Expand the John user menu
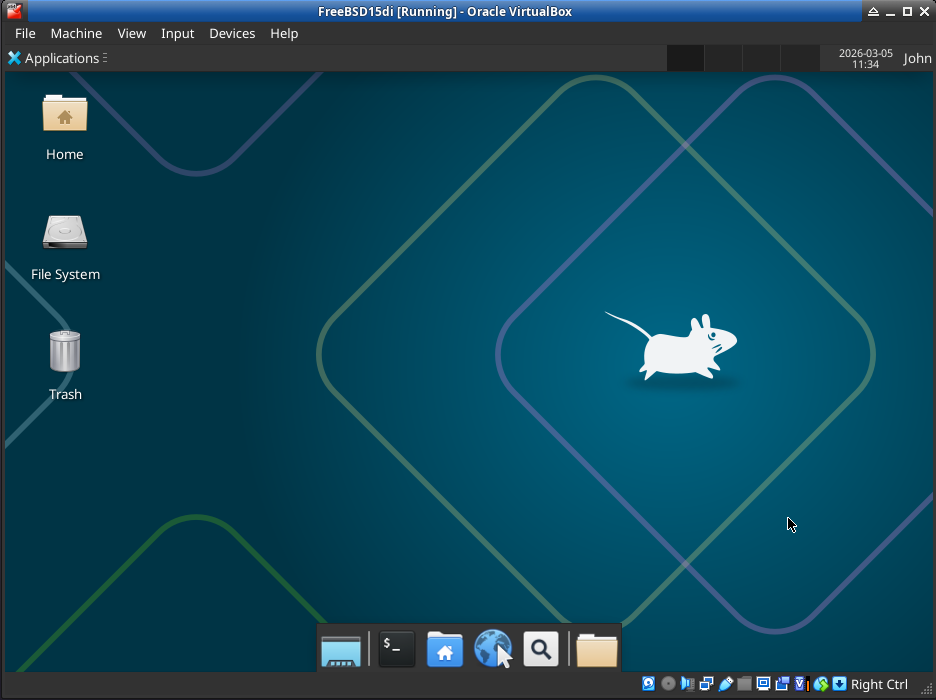This screenshot has width=936, height=700. (917, 58)
